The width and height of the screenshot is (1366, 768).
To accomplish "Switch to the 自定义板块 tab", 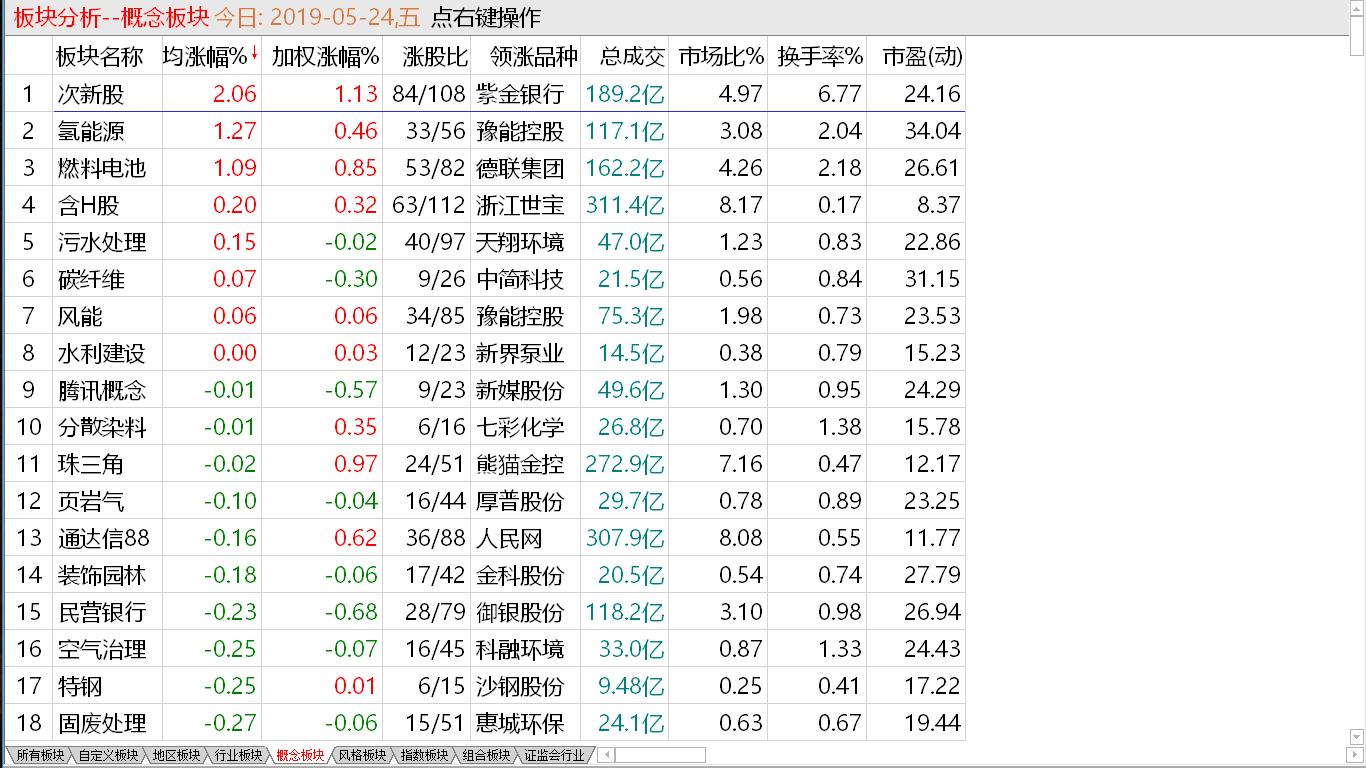I will (108, 755).
